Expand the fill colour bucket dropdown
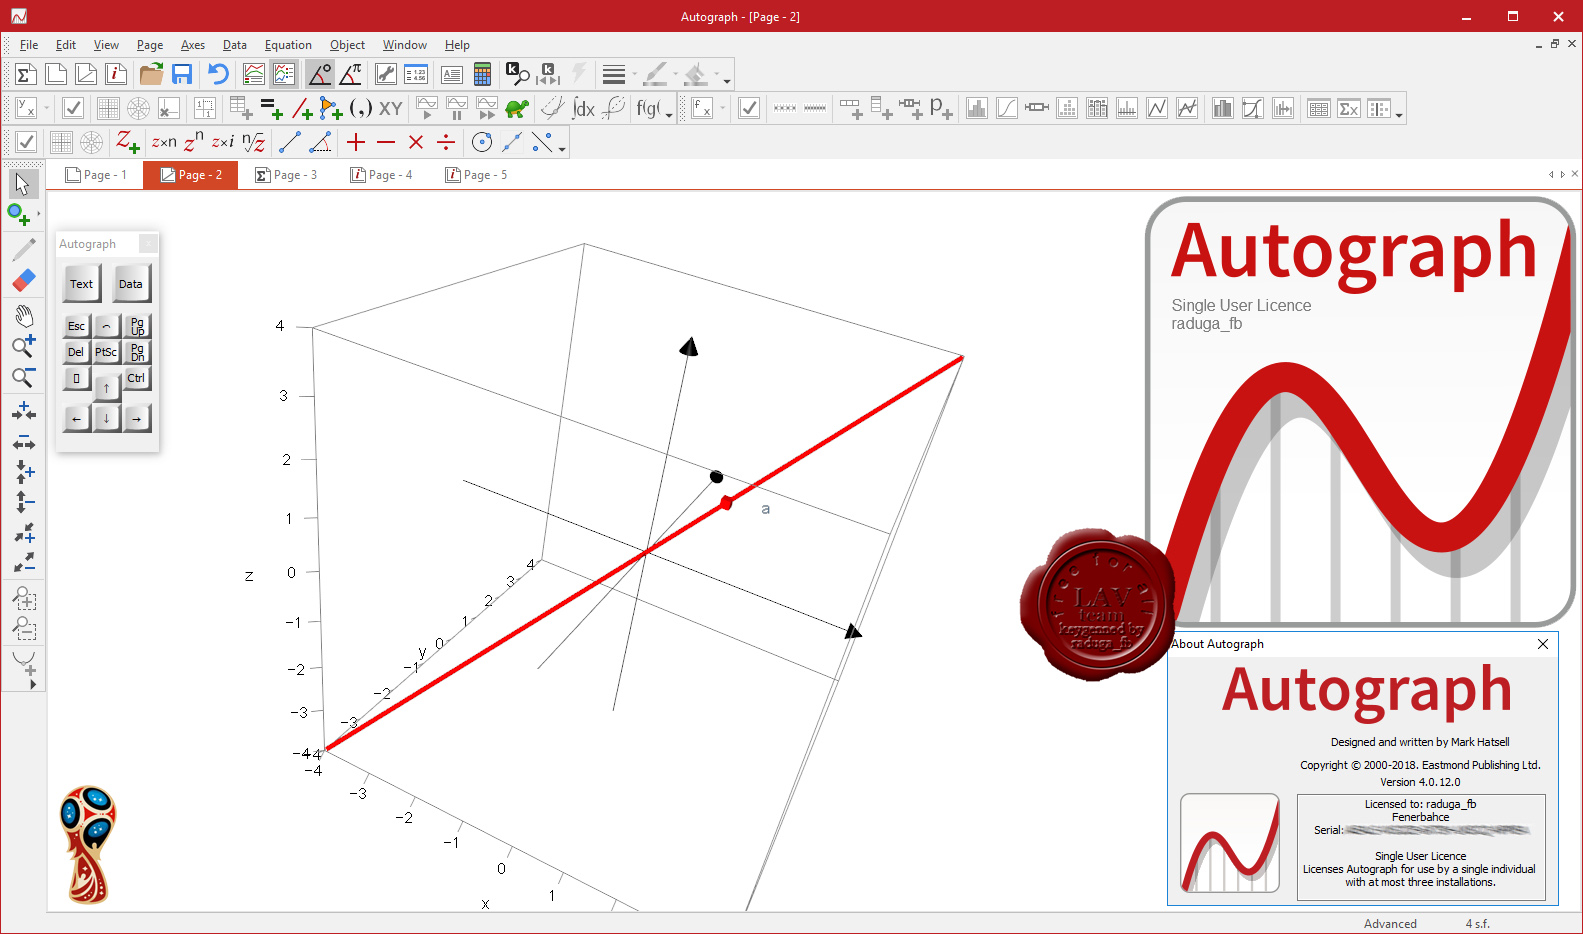Viewport: 1583px width, 934px height. (x=715, y=74)
